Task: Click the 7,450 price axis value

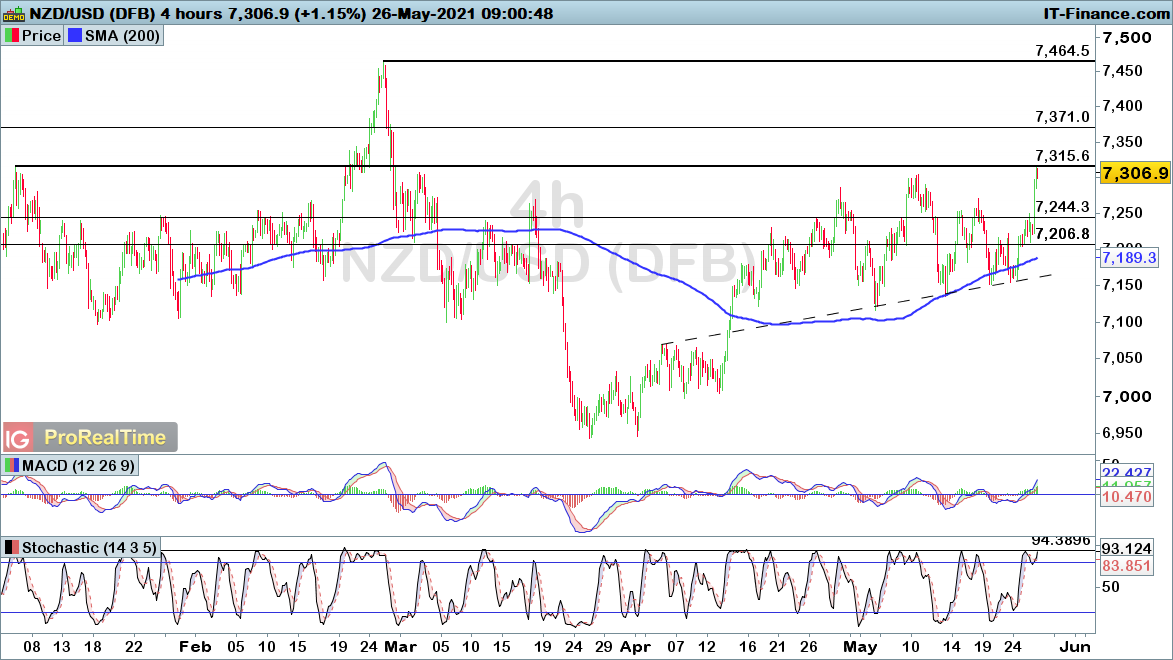Action: [1123, 71]
